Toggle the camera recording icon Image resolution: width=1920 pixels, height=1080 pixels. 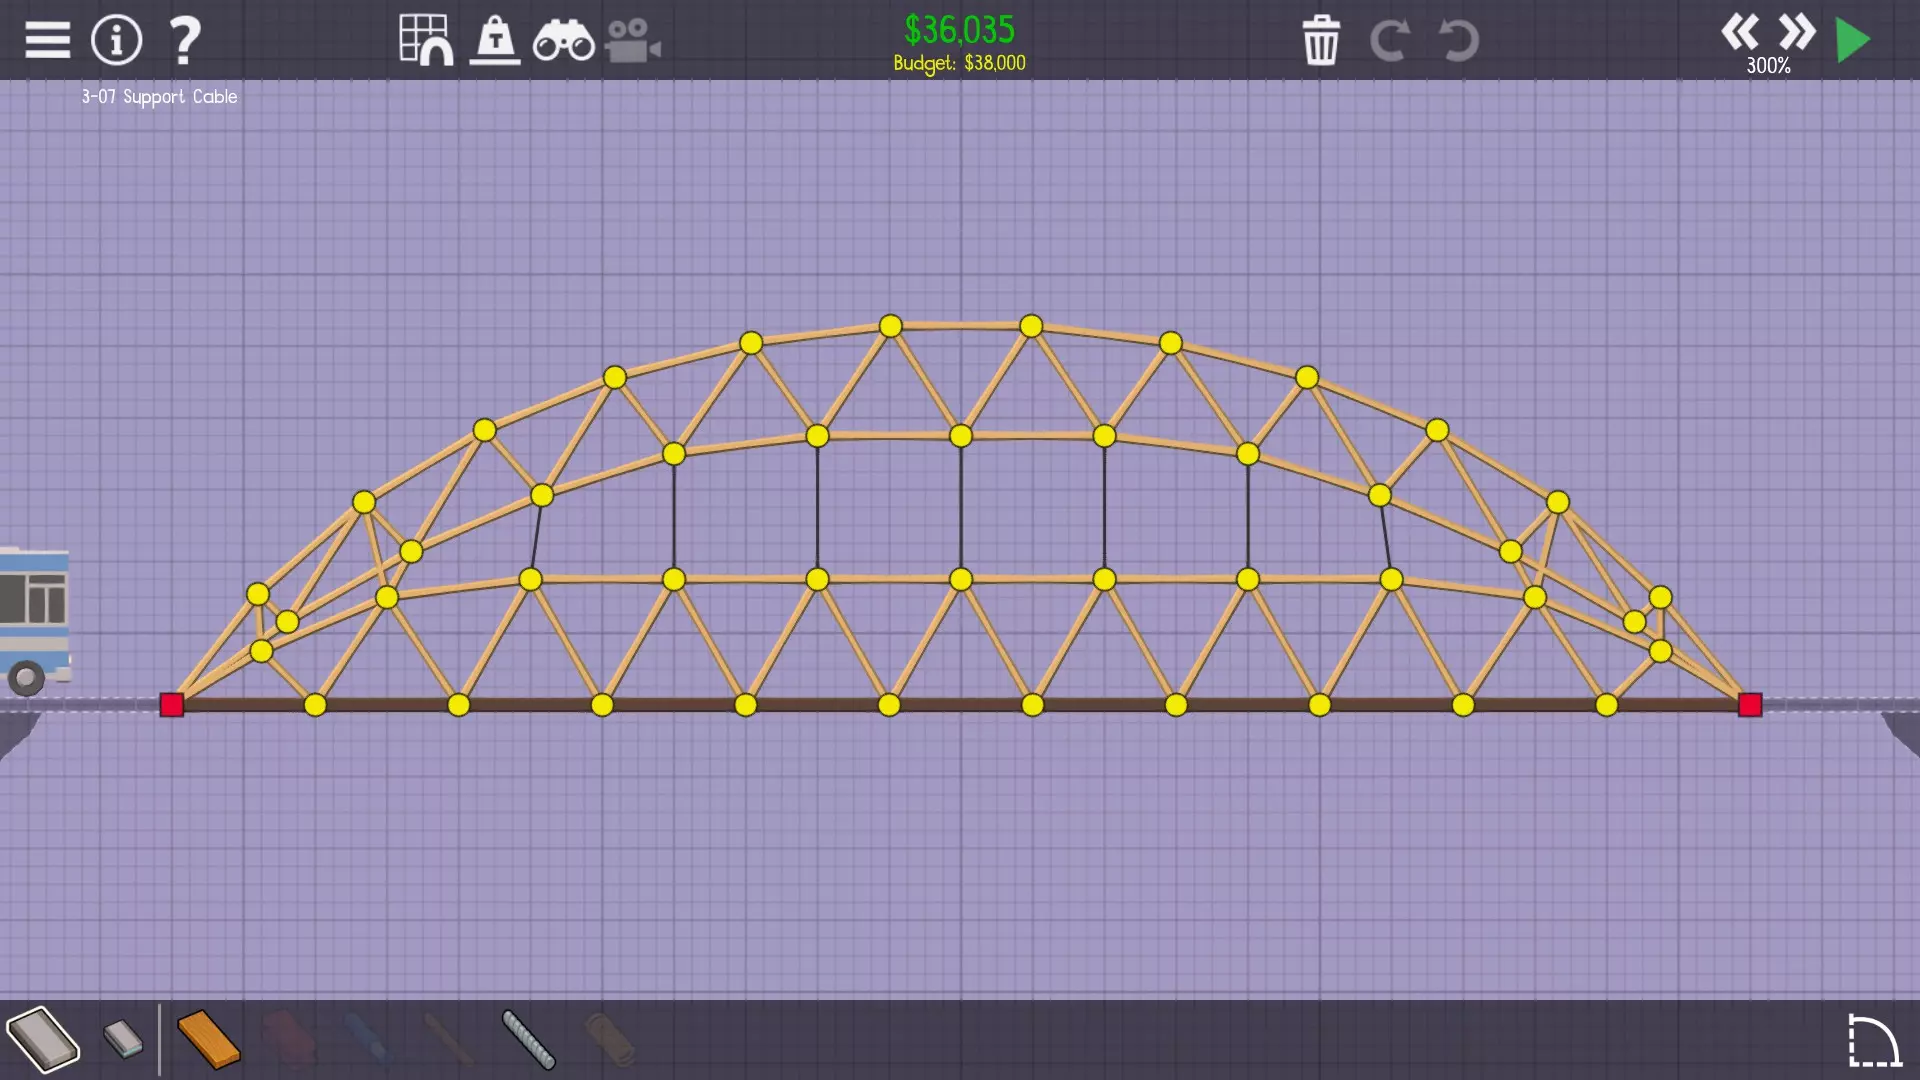[632, 42]
